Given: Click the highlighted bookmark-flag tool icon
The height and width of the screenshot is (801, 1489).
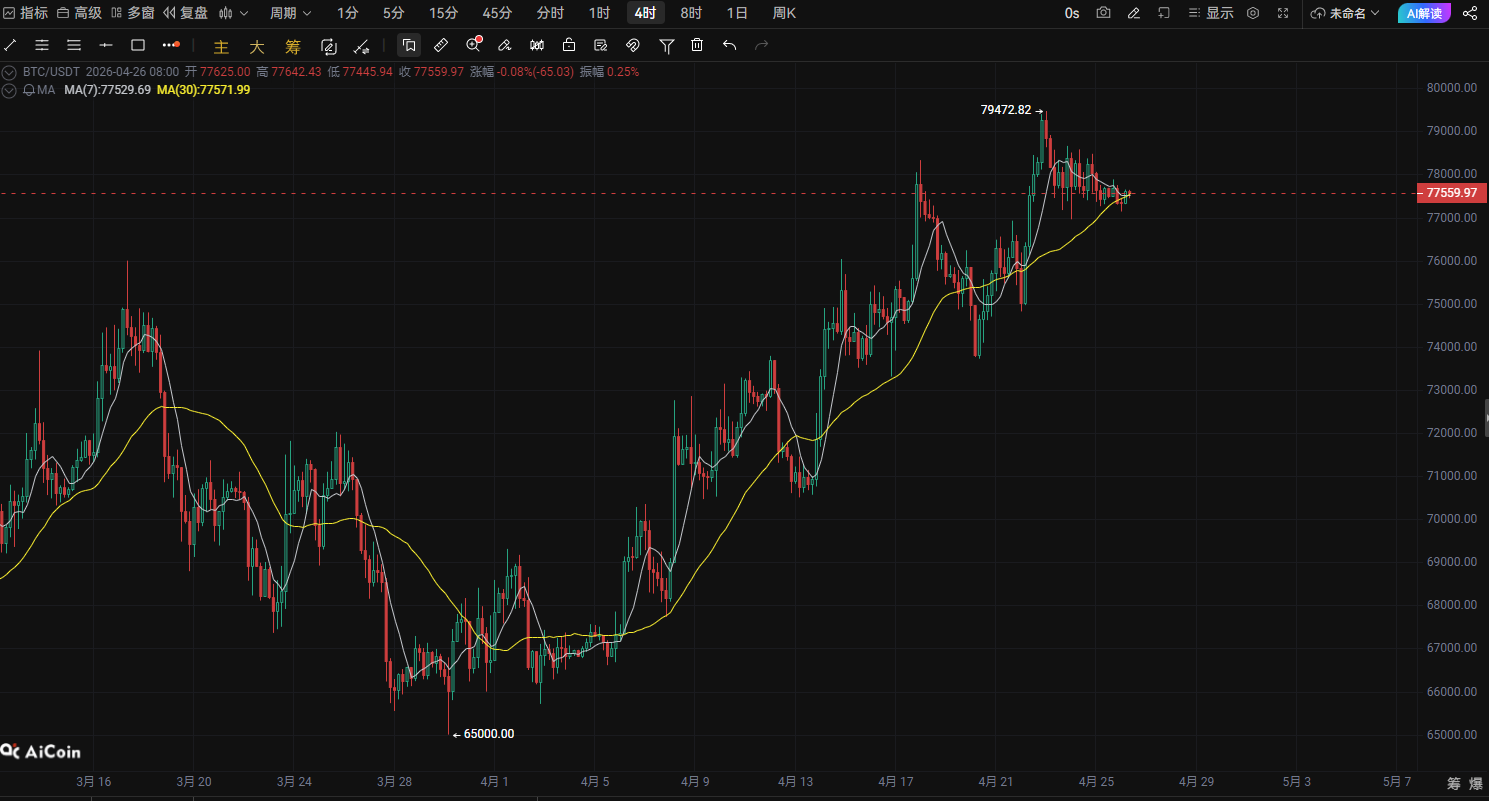Looking at the screenshot, I should 408,45.
